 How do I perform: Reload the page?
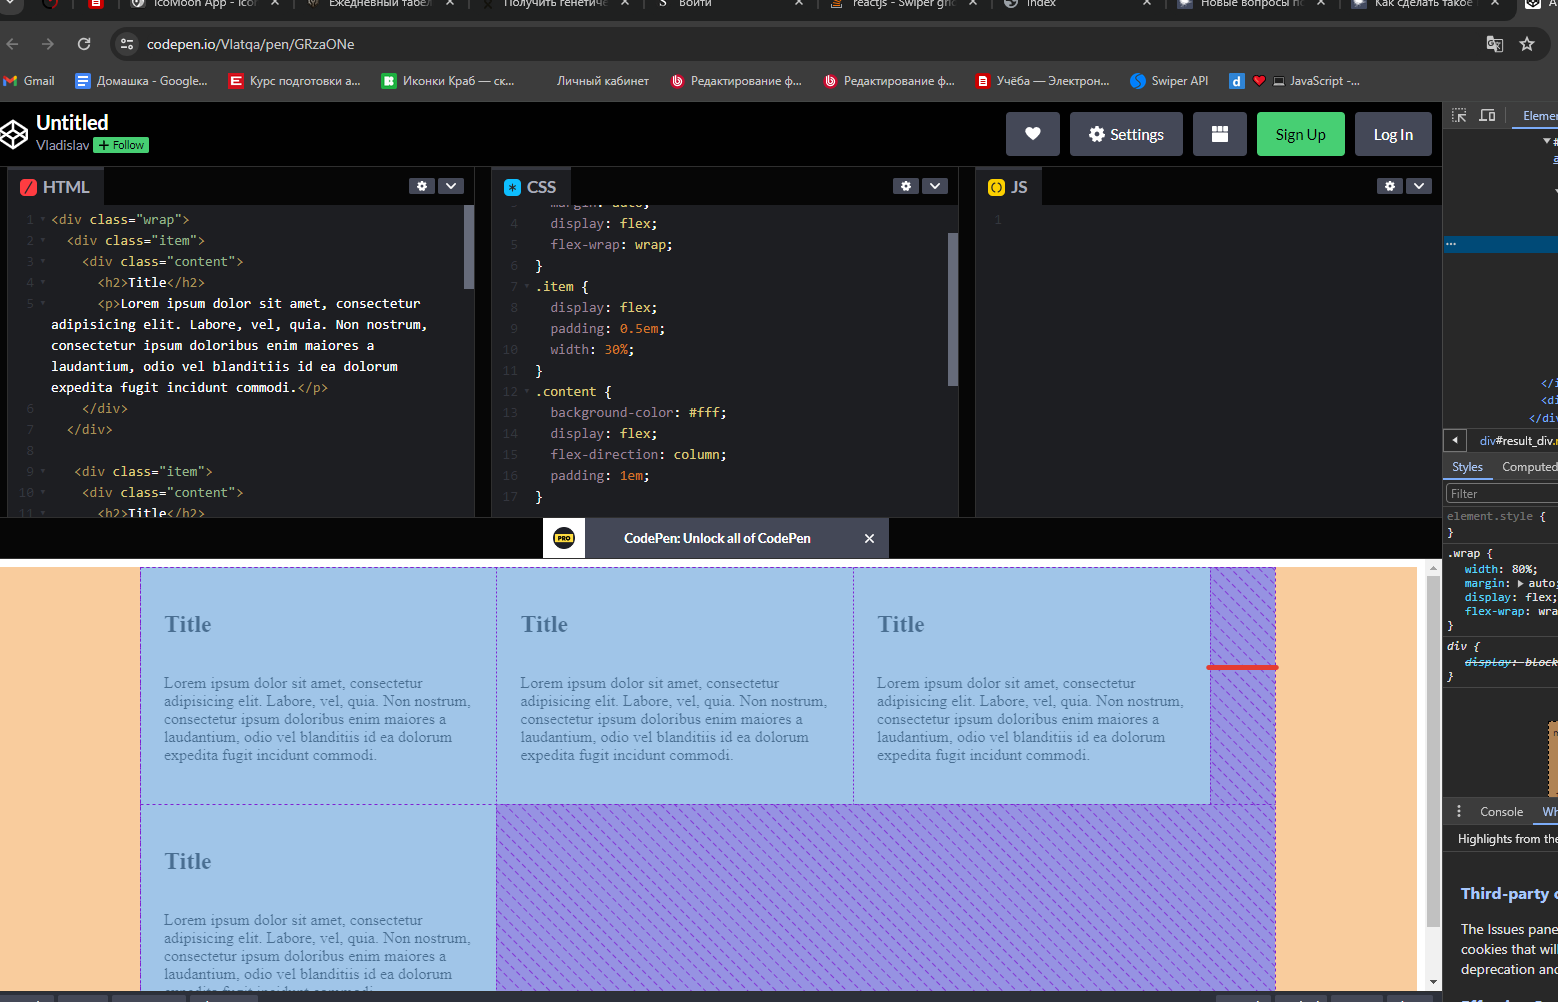click(84, 44)
